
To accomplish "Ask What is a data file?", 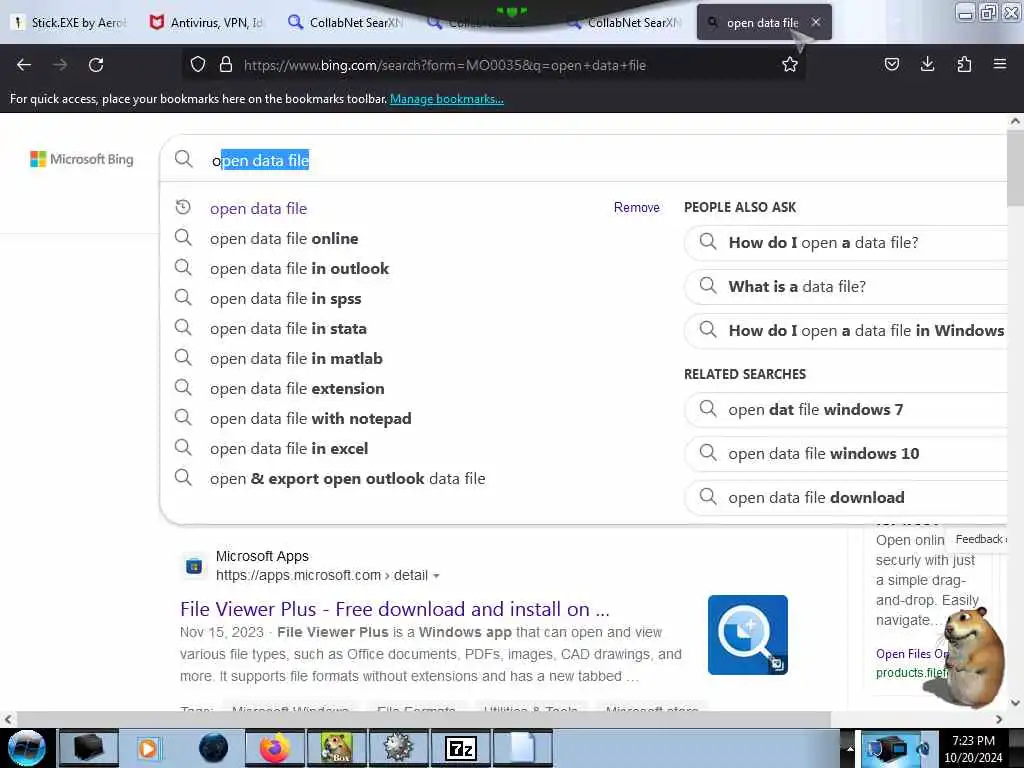I will coord(847,286).
